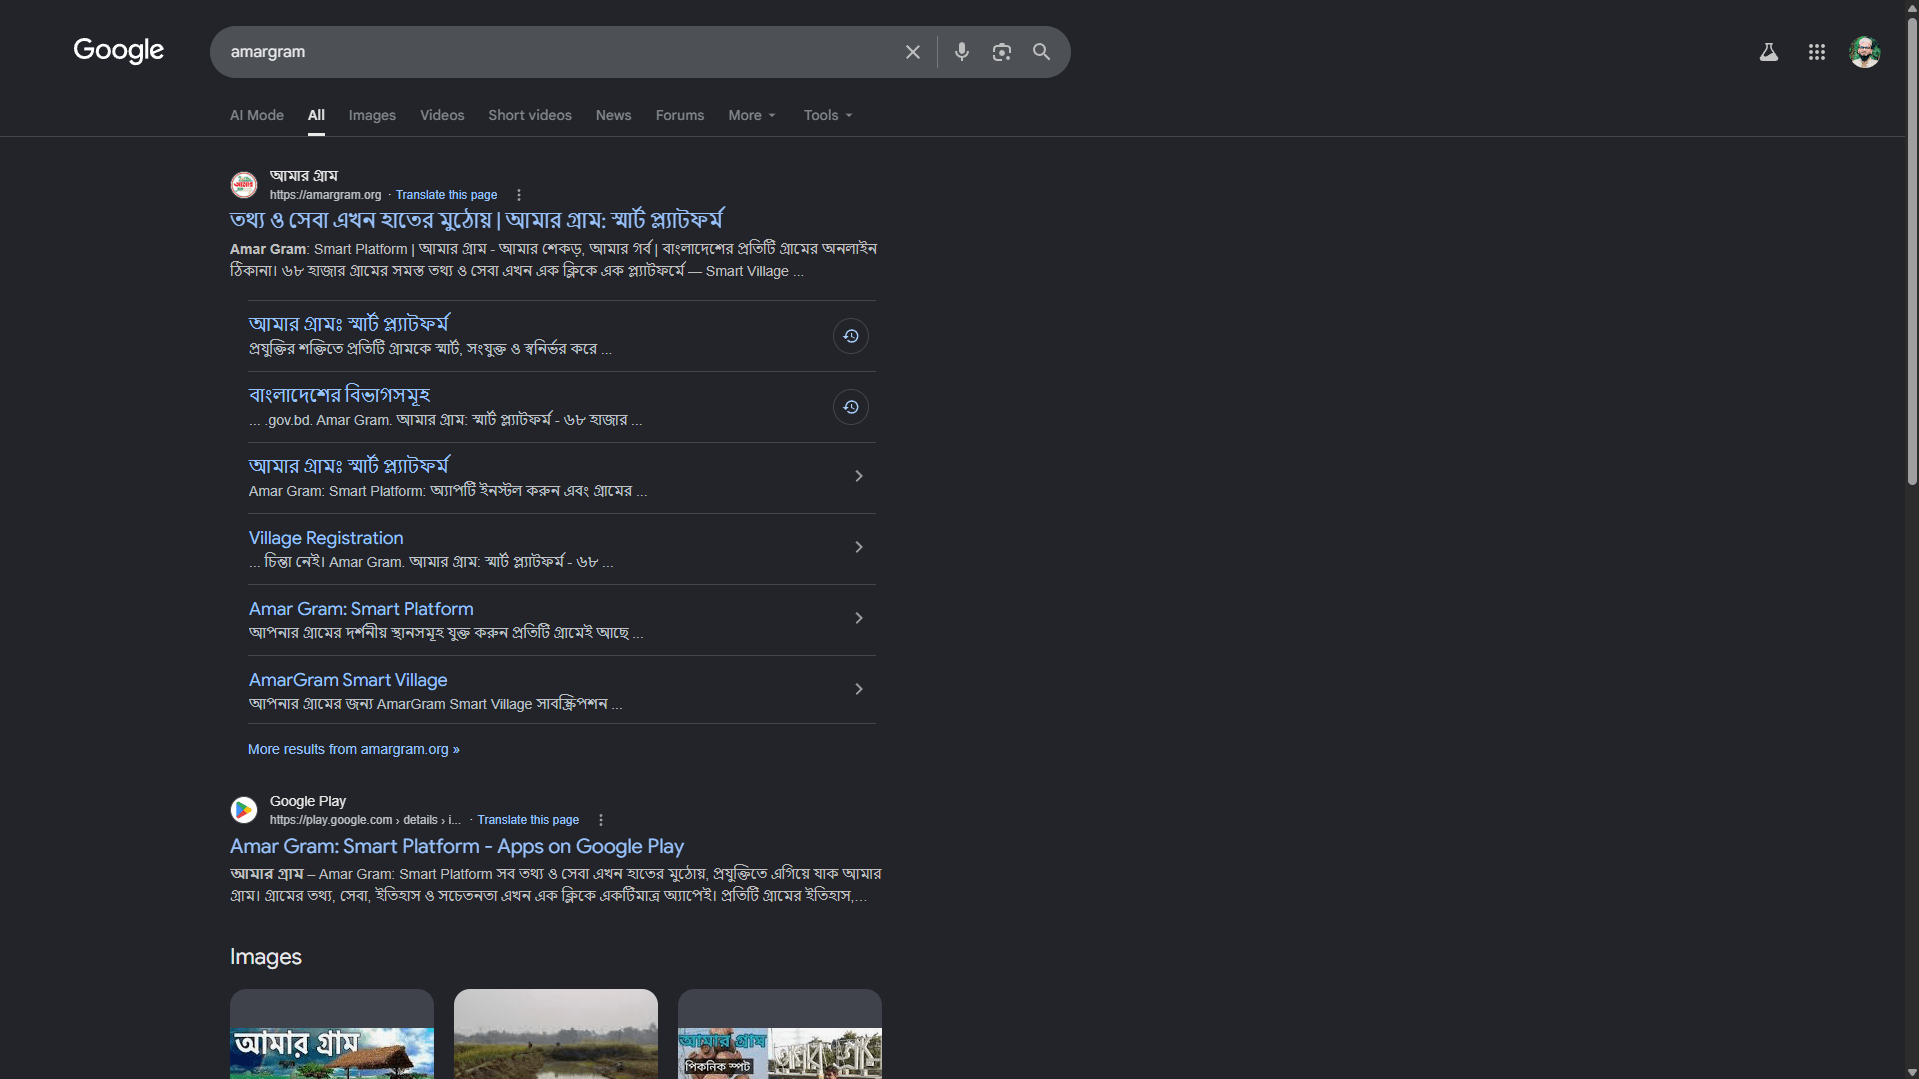Open Village Registration link
This screenshot has height=1079, width=1919.
point(326,538)
